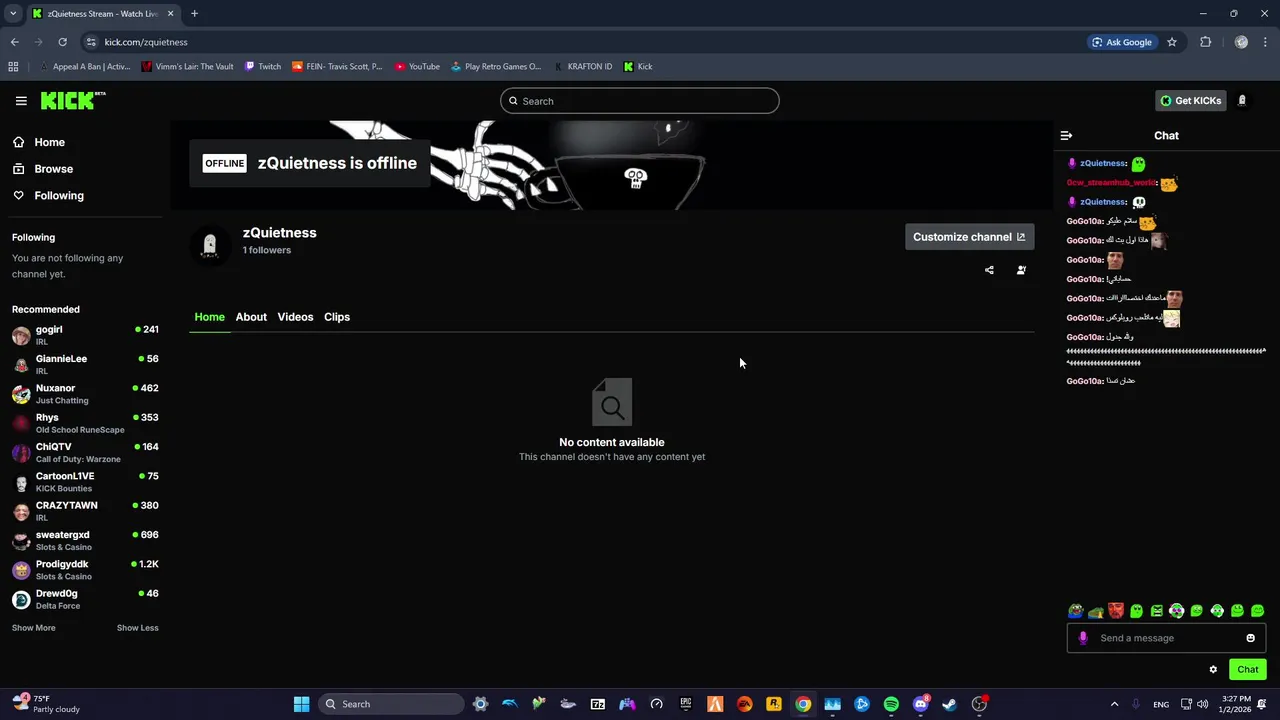The width and height of the screenshot is (1280, 720).
Task: Click Get KICKs button
Action: pyautogui.click(x=1190, y=101)
